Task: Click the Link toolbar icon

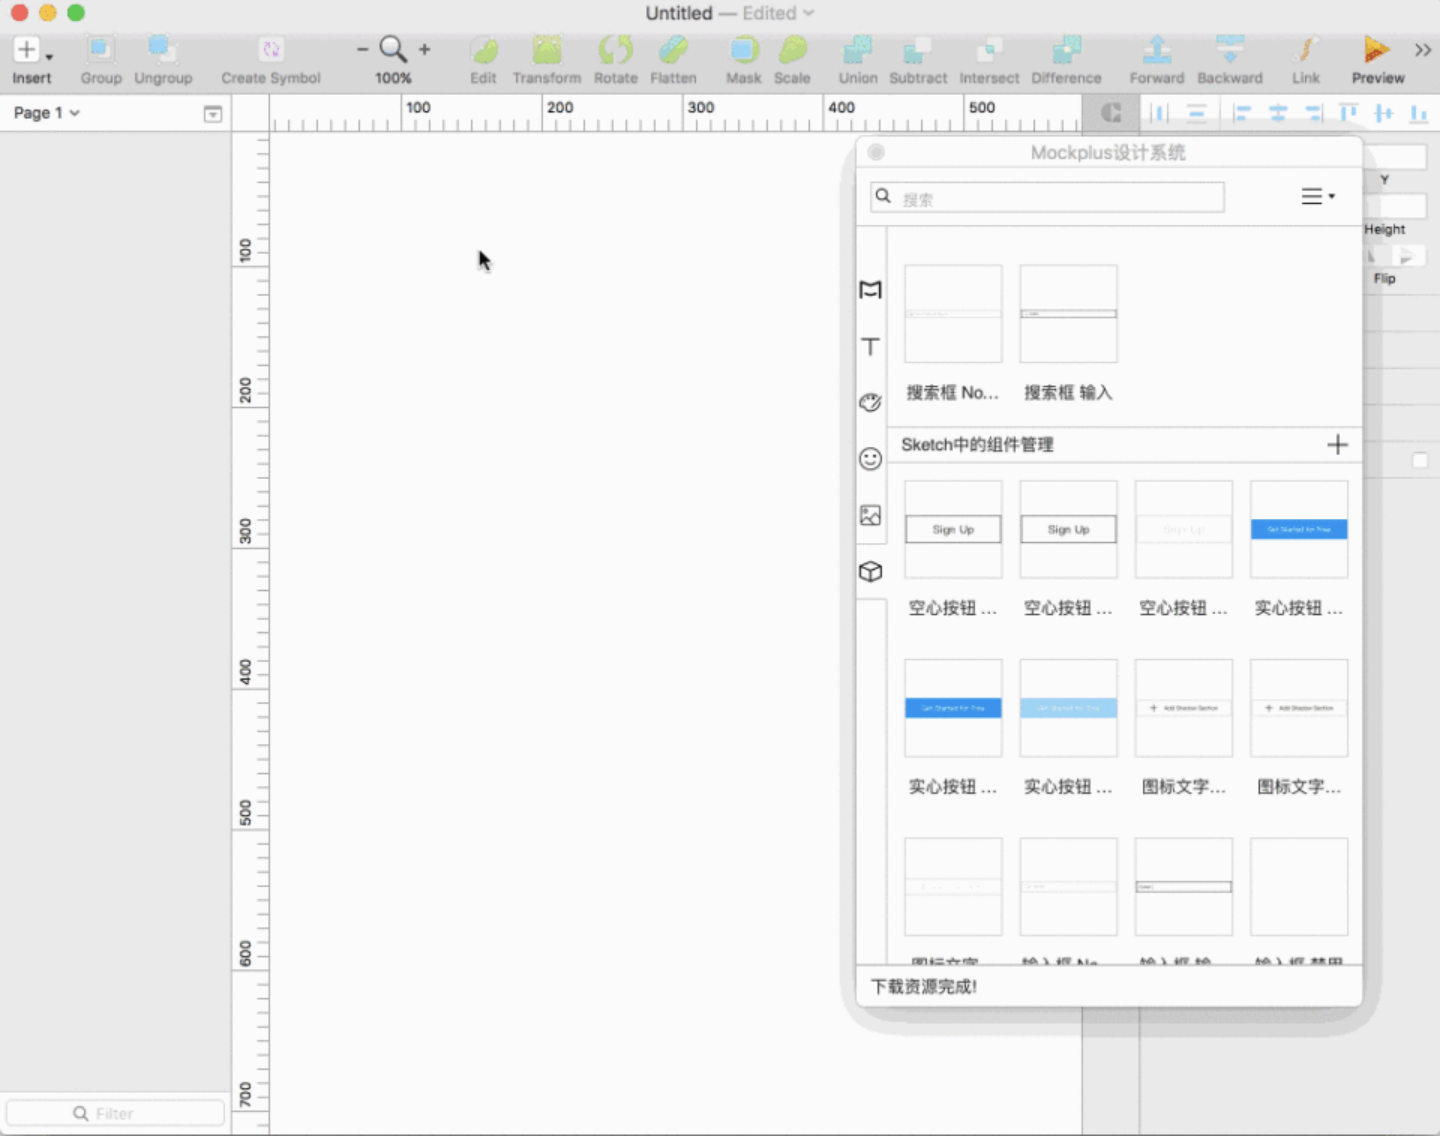Action: click(1306, 49)
